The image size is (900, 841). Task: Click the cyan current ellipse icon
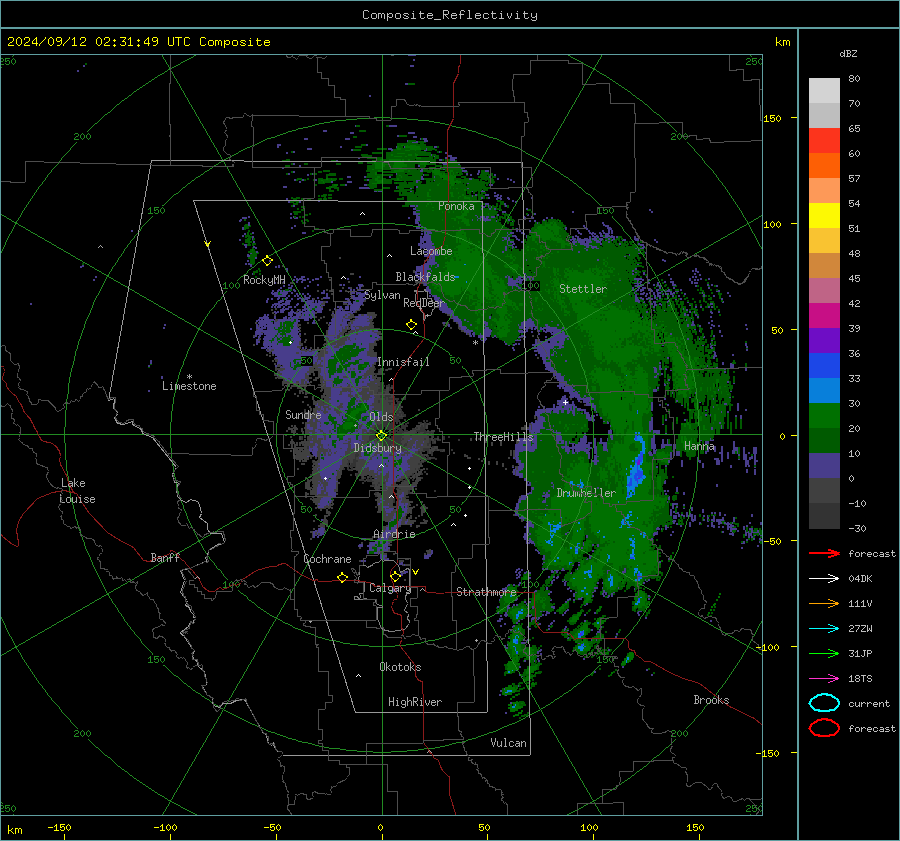coord(824,703)
